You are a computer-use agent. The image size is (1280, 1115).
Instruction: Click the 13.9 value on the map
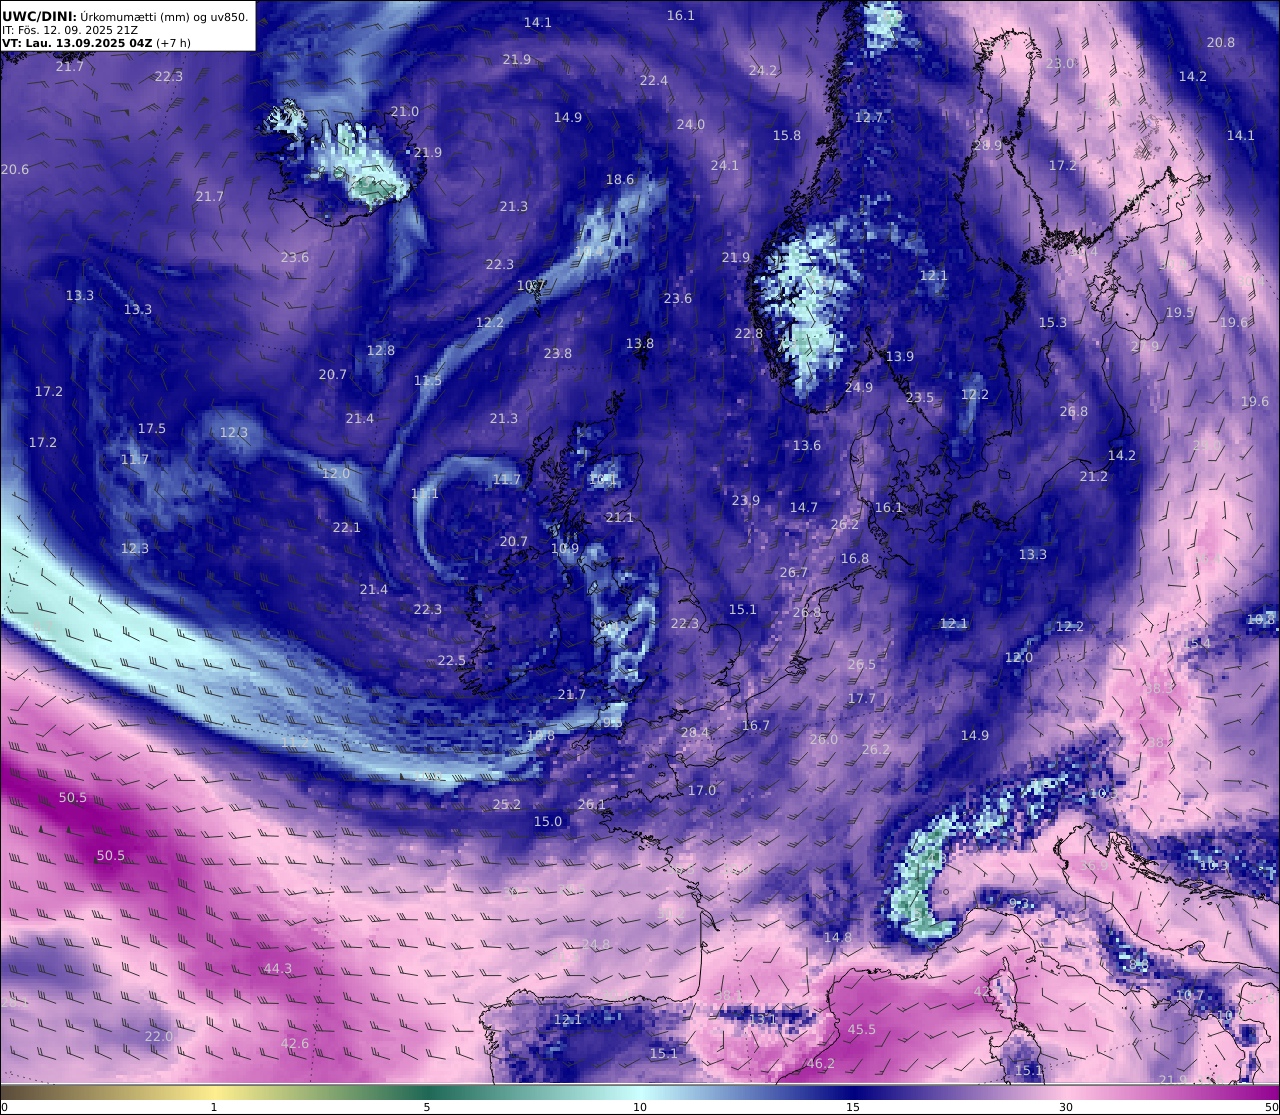pyautogui.click(x=900, y=356)
